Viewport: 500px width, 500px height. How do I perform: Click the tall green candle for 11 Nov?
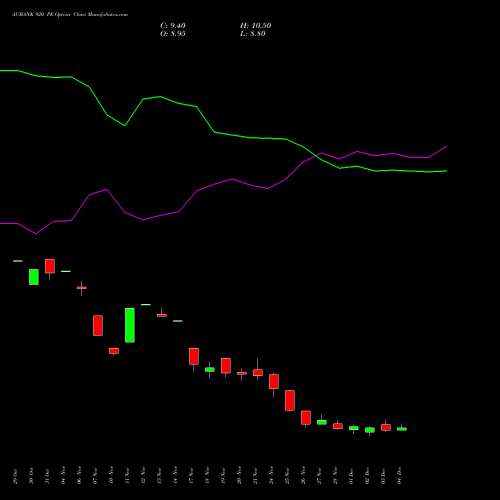point(130,325)
